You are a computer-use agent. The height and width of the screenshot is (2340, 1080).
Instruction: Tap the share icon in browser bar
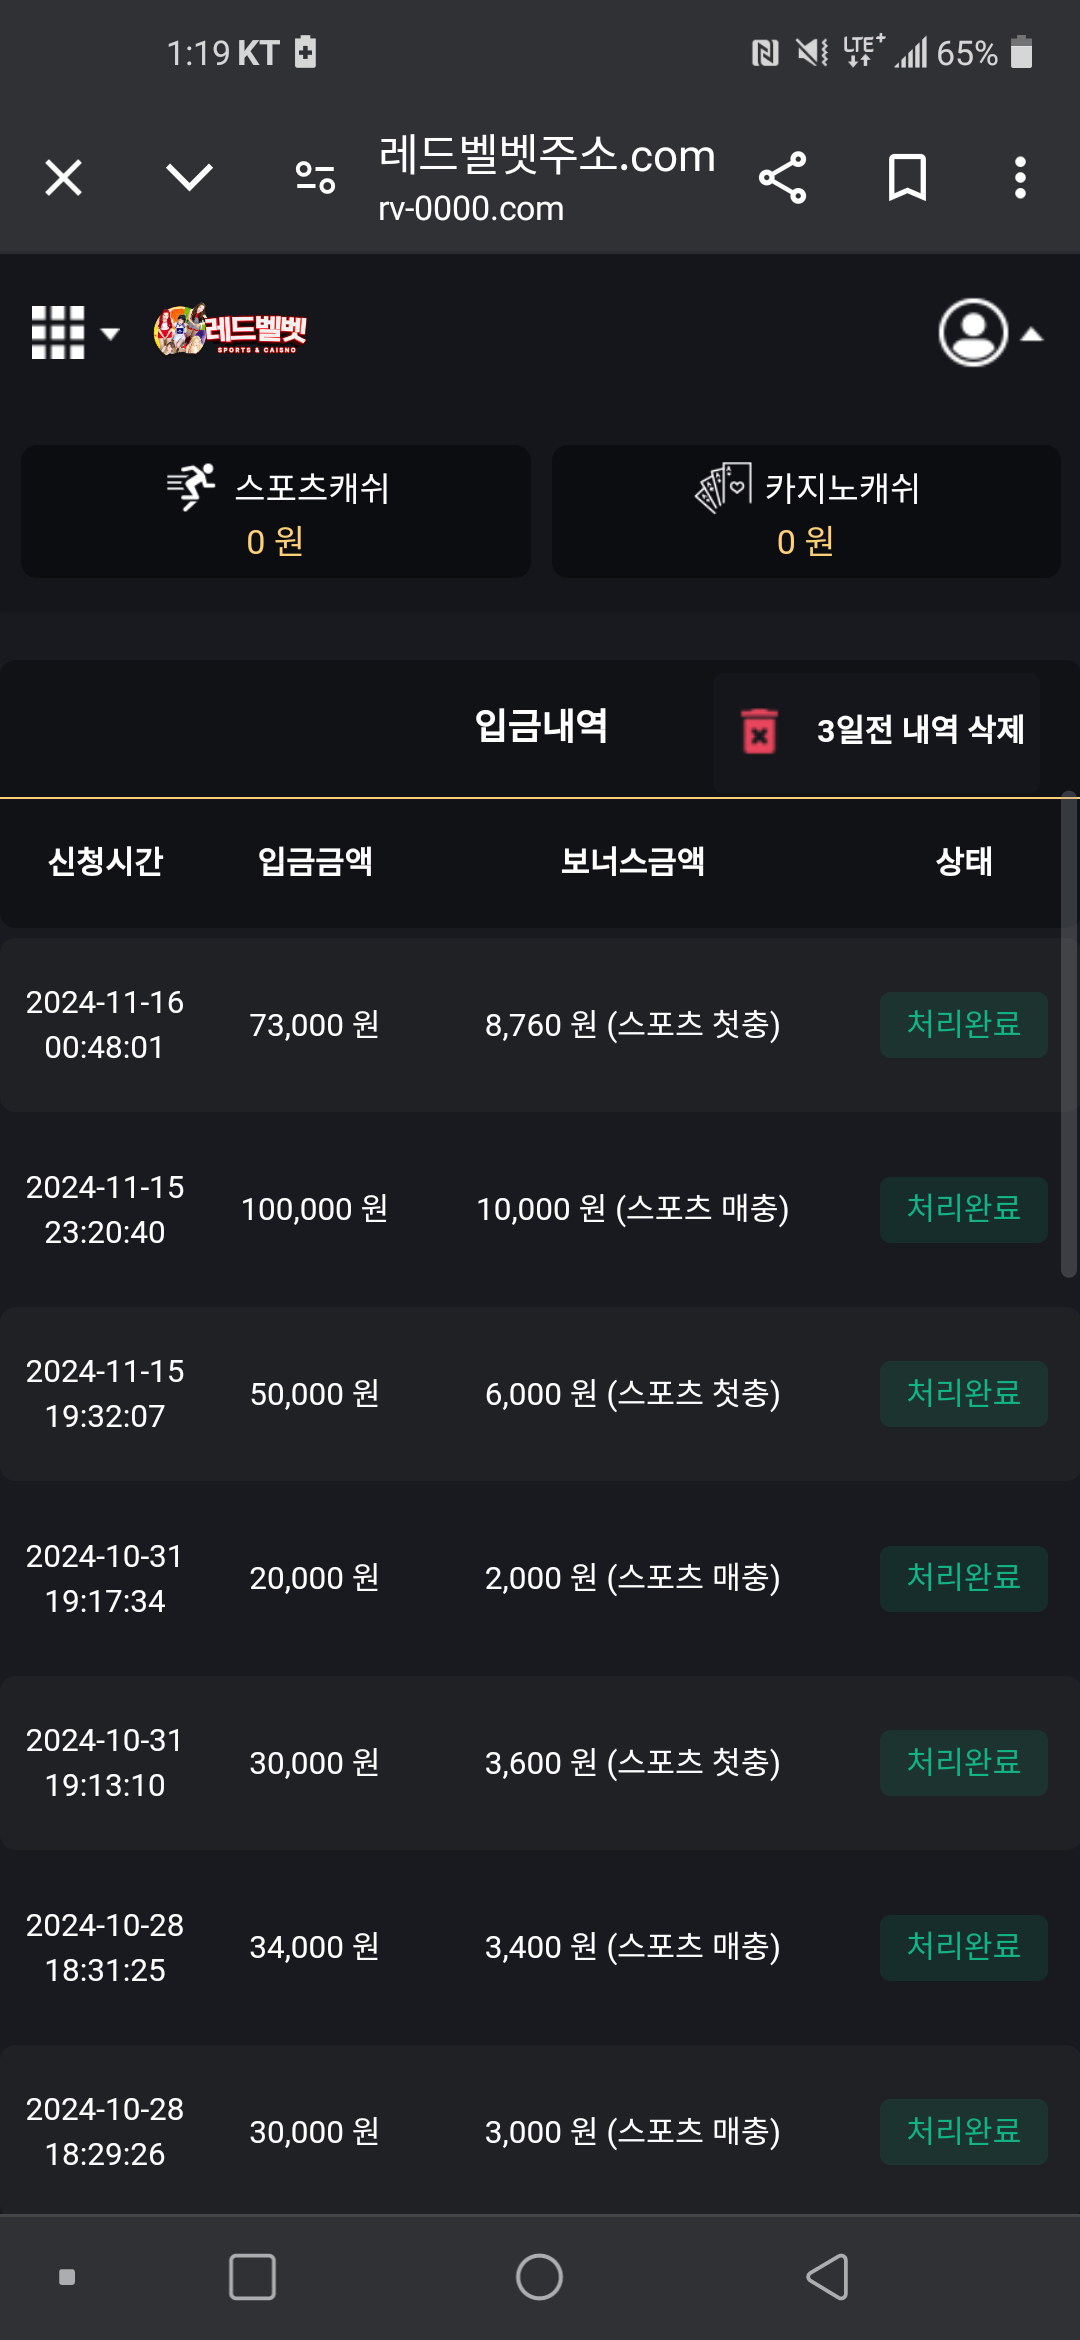(782, 178)
